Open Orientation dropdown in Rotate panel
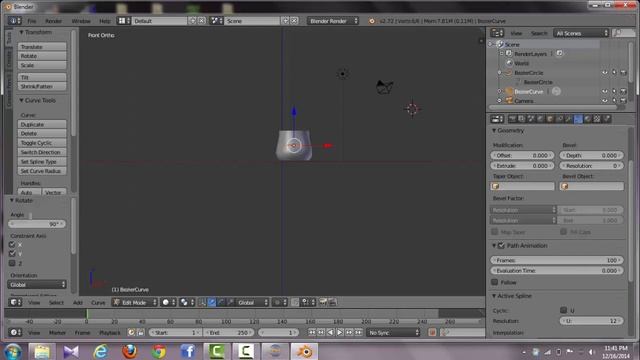This screenshot has height=360, width=640. 37,284
